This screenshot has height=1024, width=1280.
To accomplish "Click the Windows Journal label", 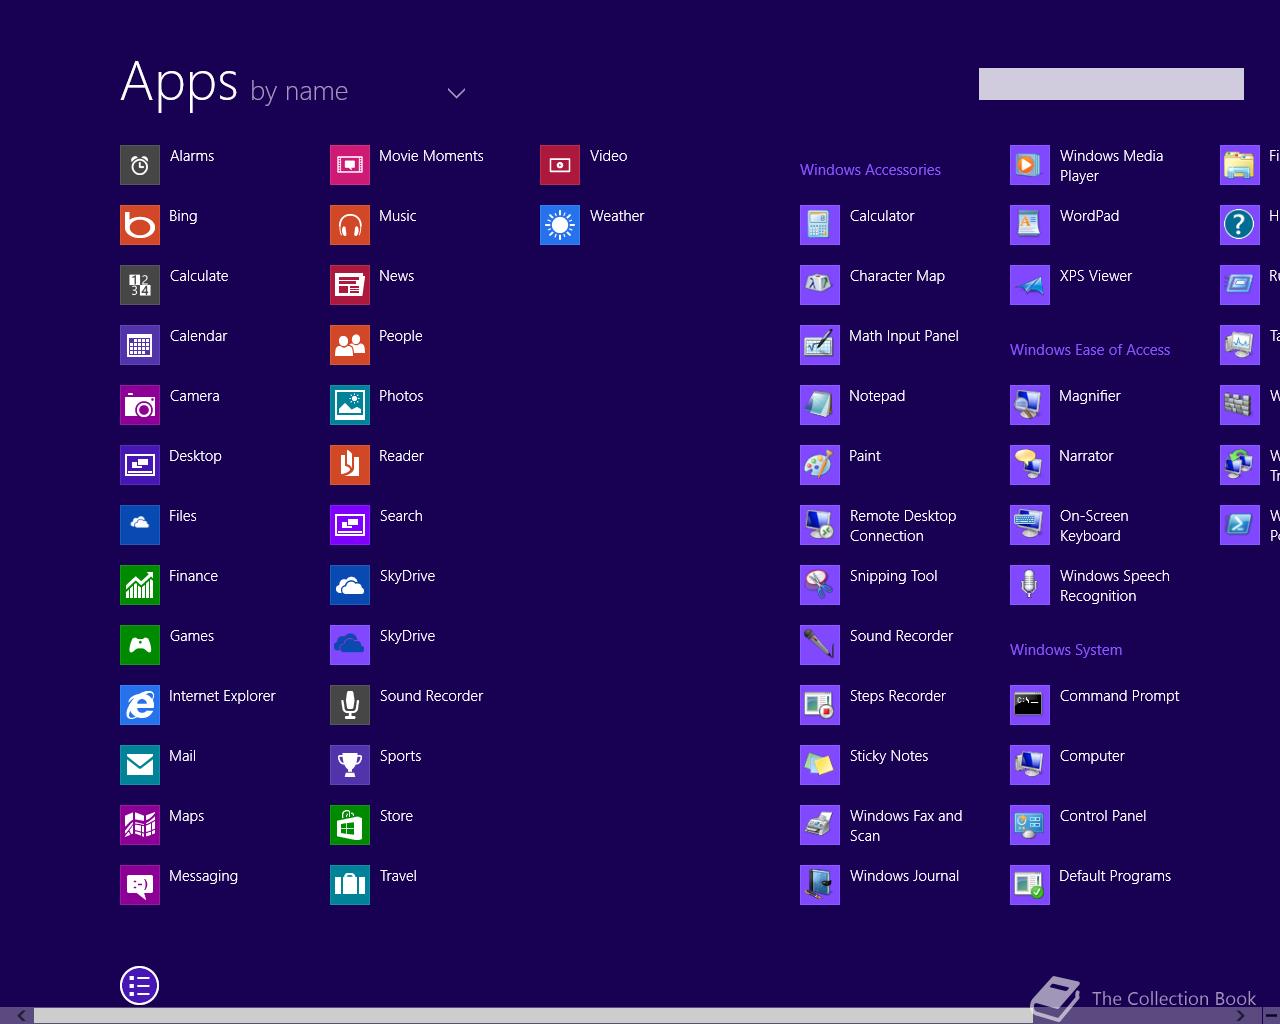I will point(904,876).
